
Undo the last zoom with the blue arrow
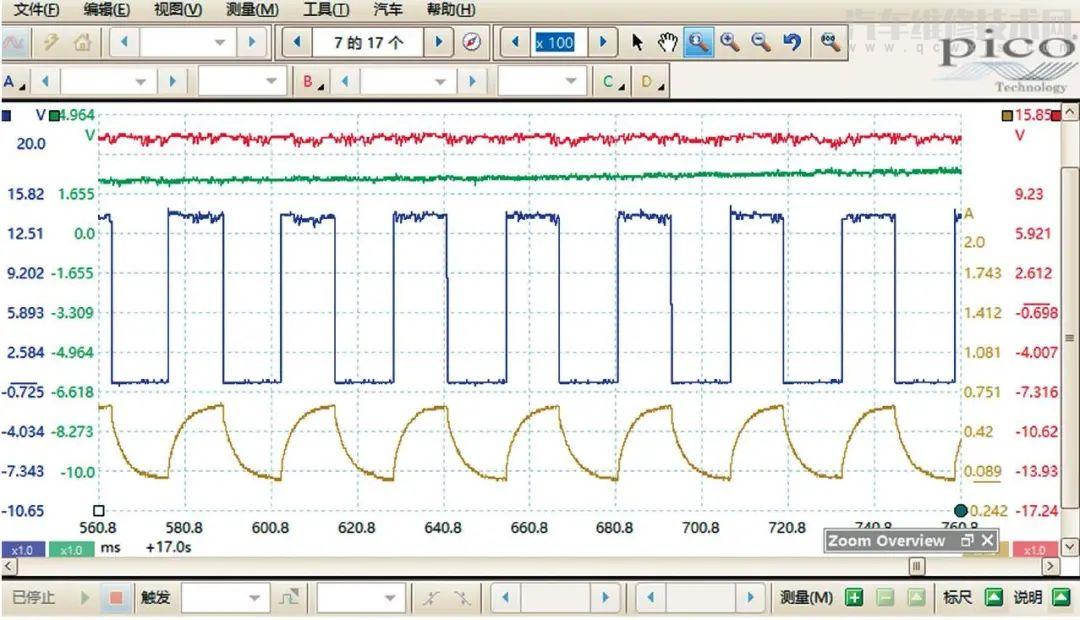[792, 42]
